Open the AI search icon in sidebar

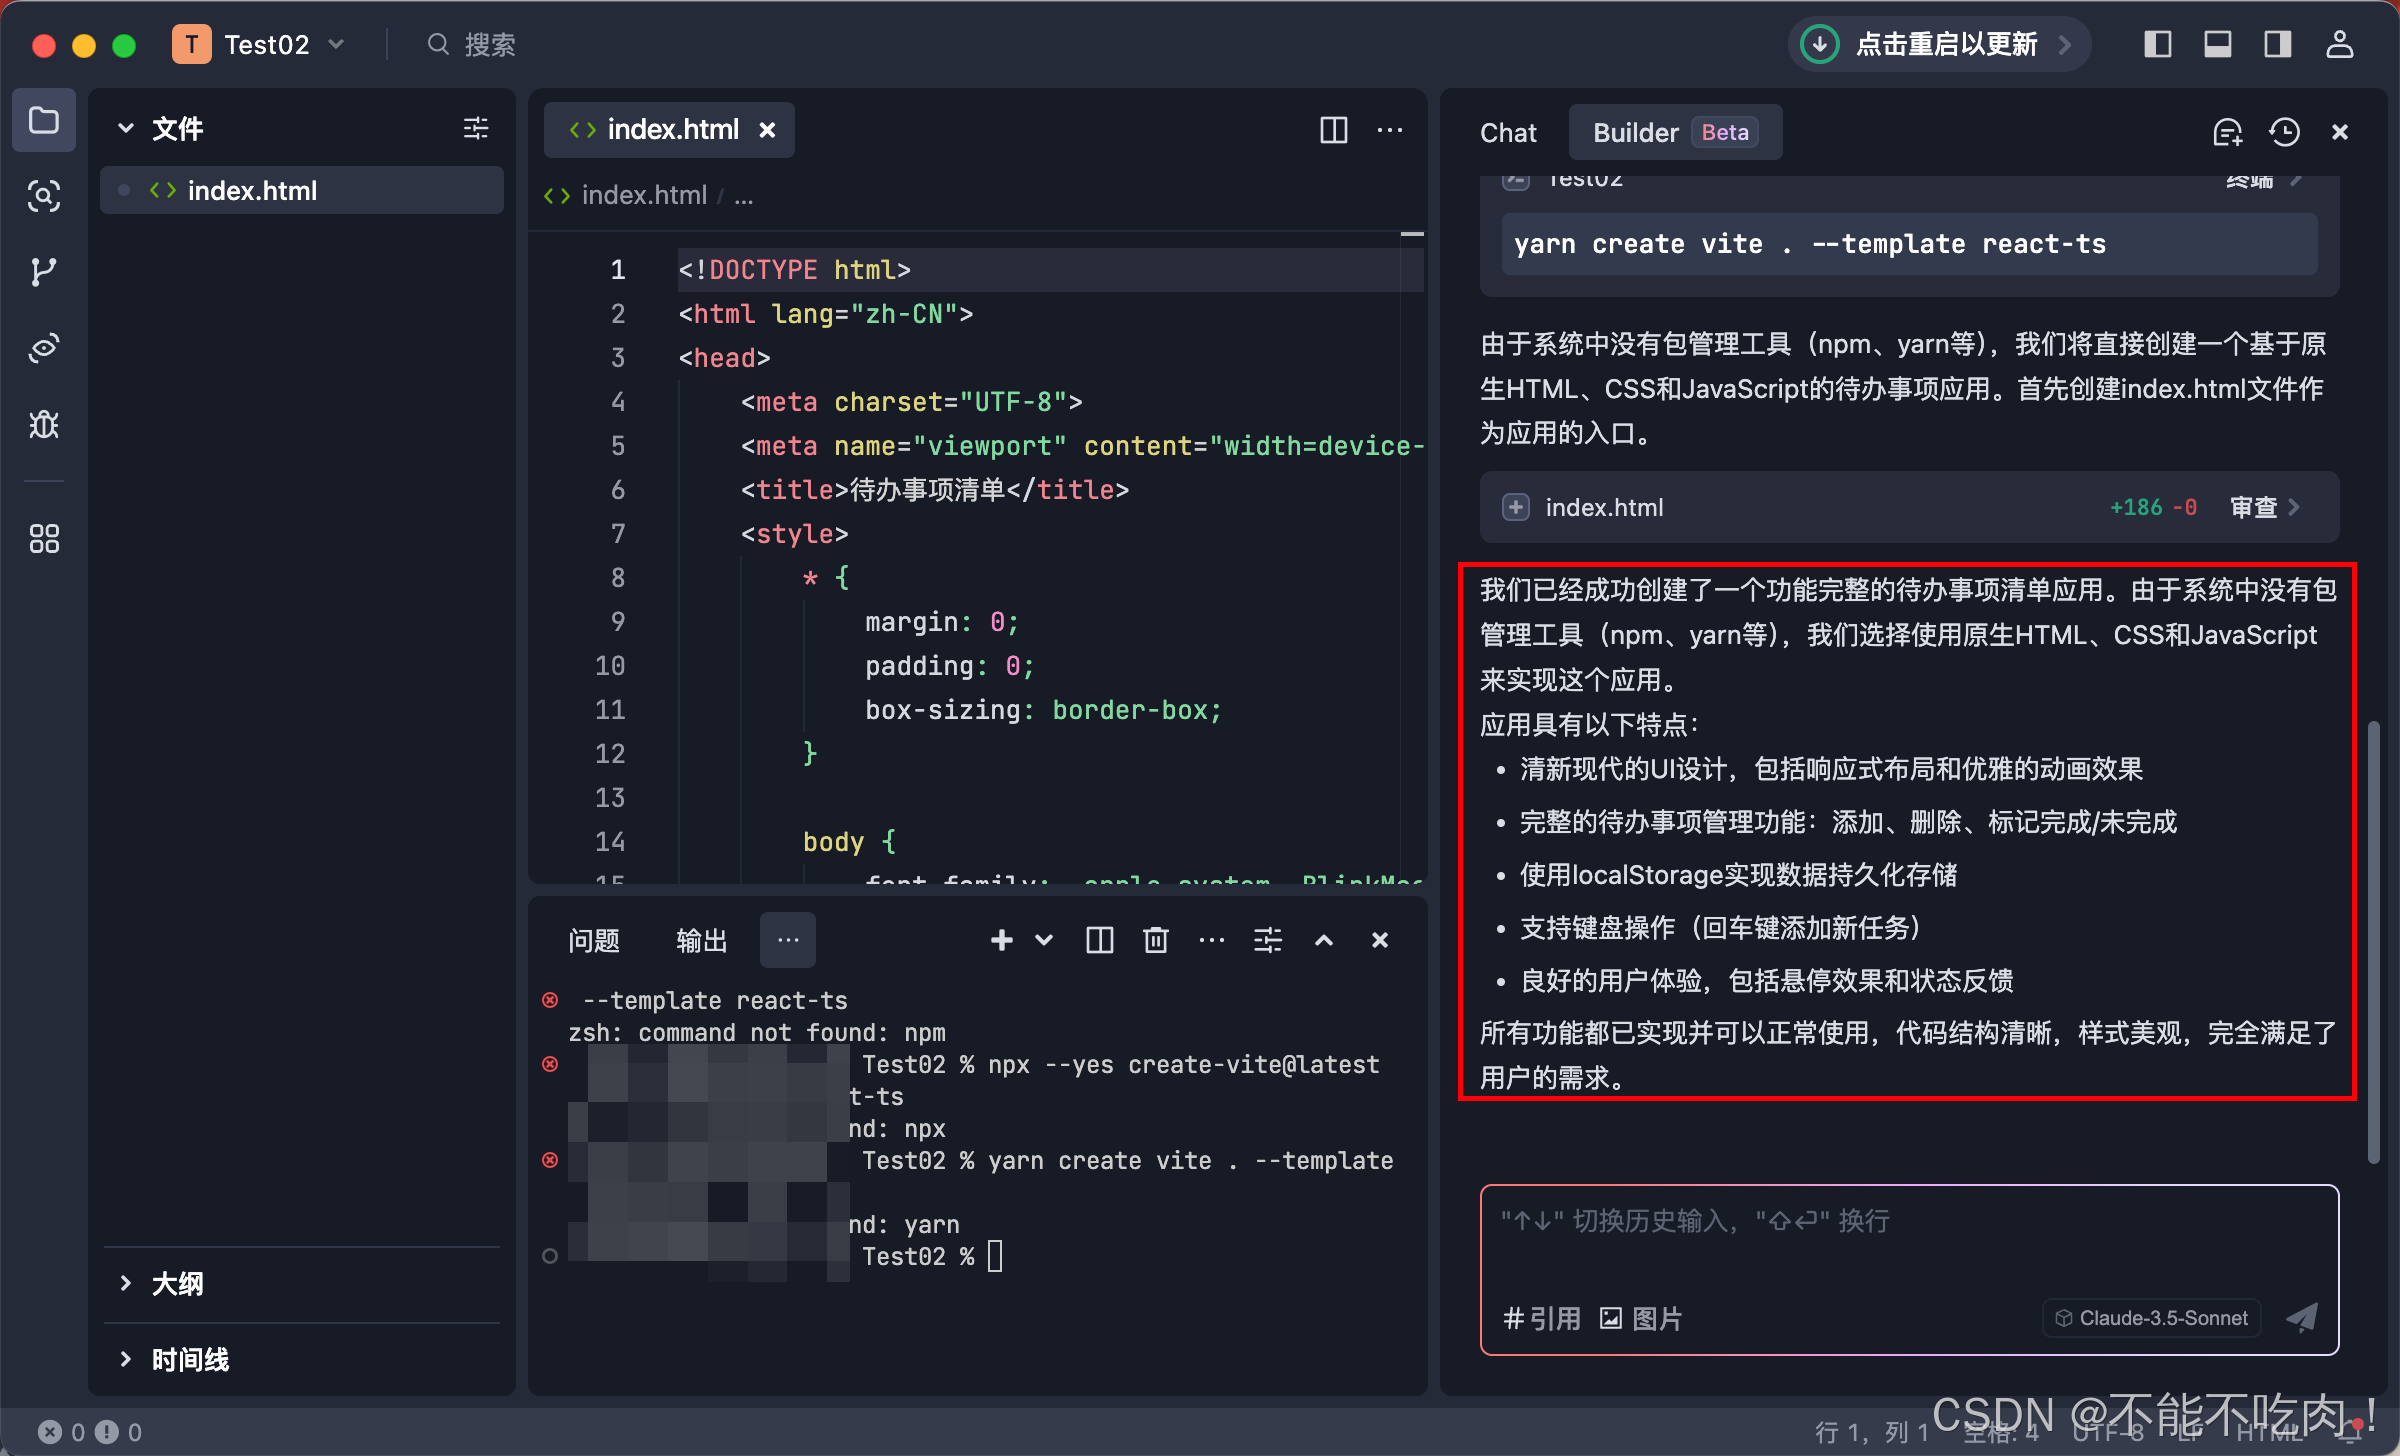tap(43, 196)
